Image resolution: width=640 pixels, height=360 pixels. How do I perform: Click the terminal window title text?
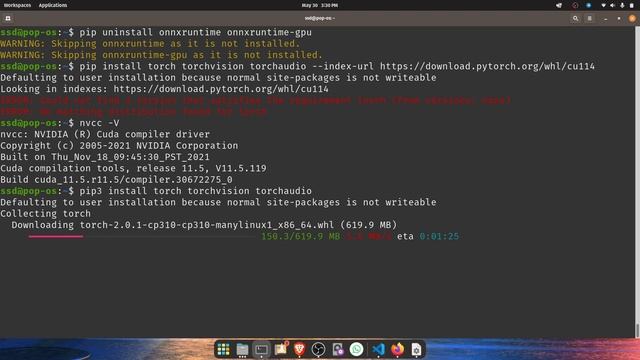pos(320,18)
